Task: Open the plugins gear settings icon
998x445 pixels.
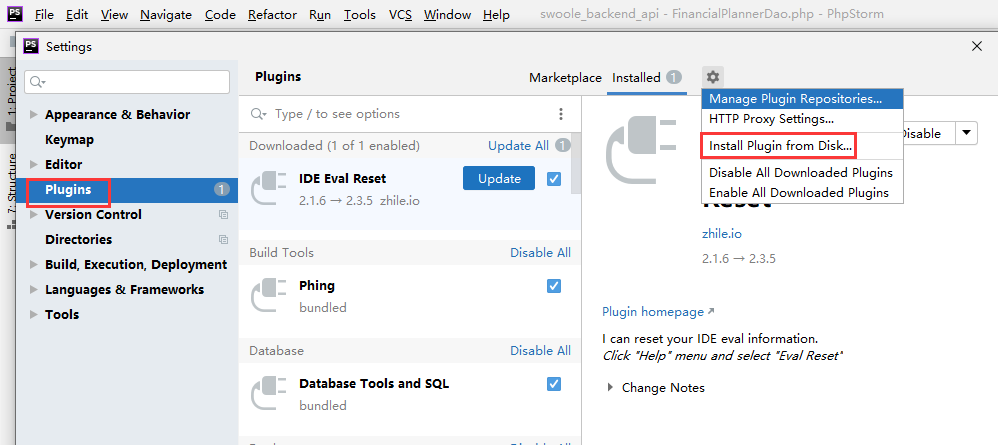Action: tap(713, 78)
